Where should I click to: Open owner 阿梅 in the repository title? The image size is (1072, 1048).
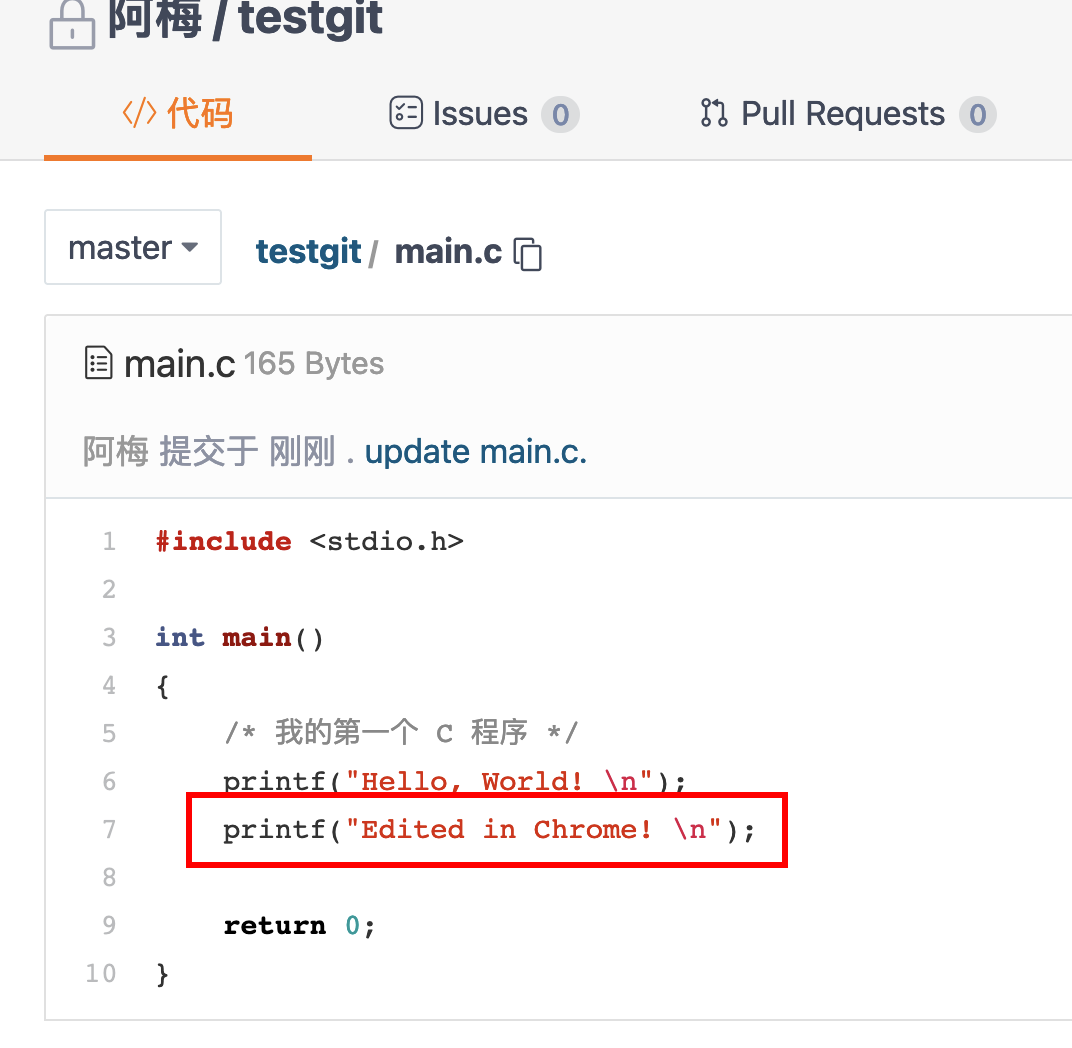point(154,18)
